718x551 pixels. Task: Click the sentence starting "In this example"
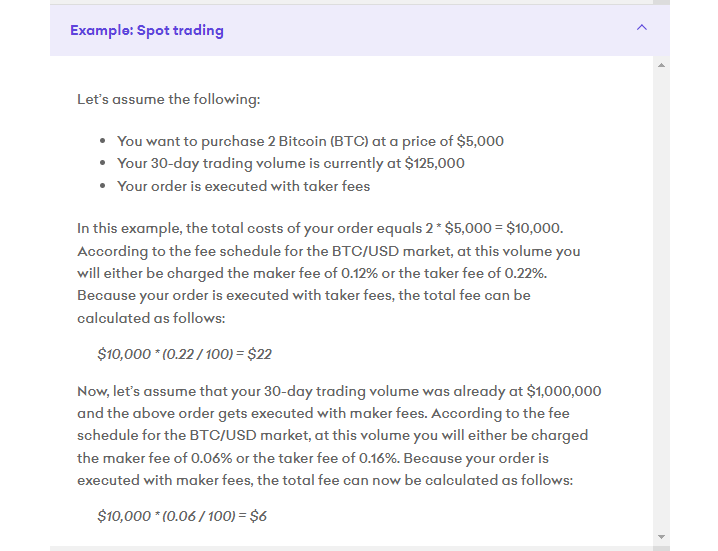click(320, 228)
